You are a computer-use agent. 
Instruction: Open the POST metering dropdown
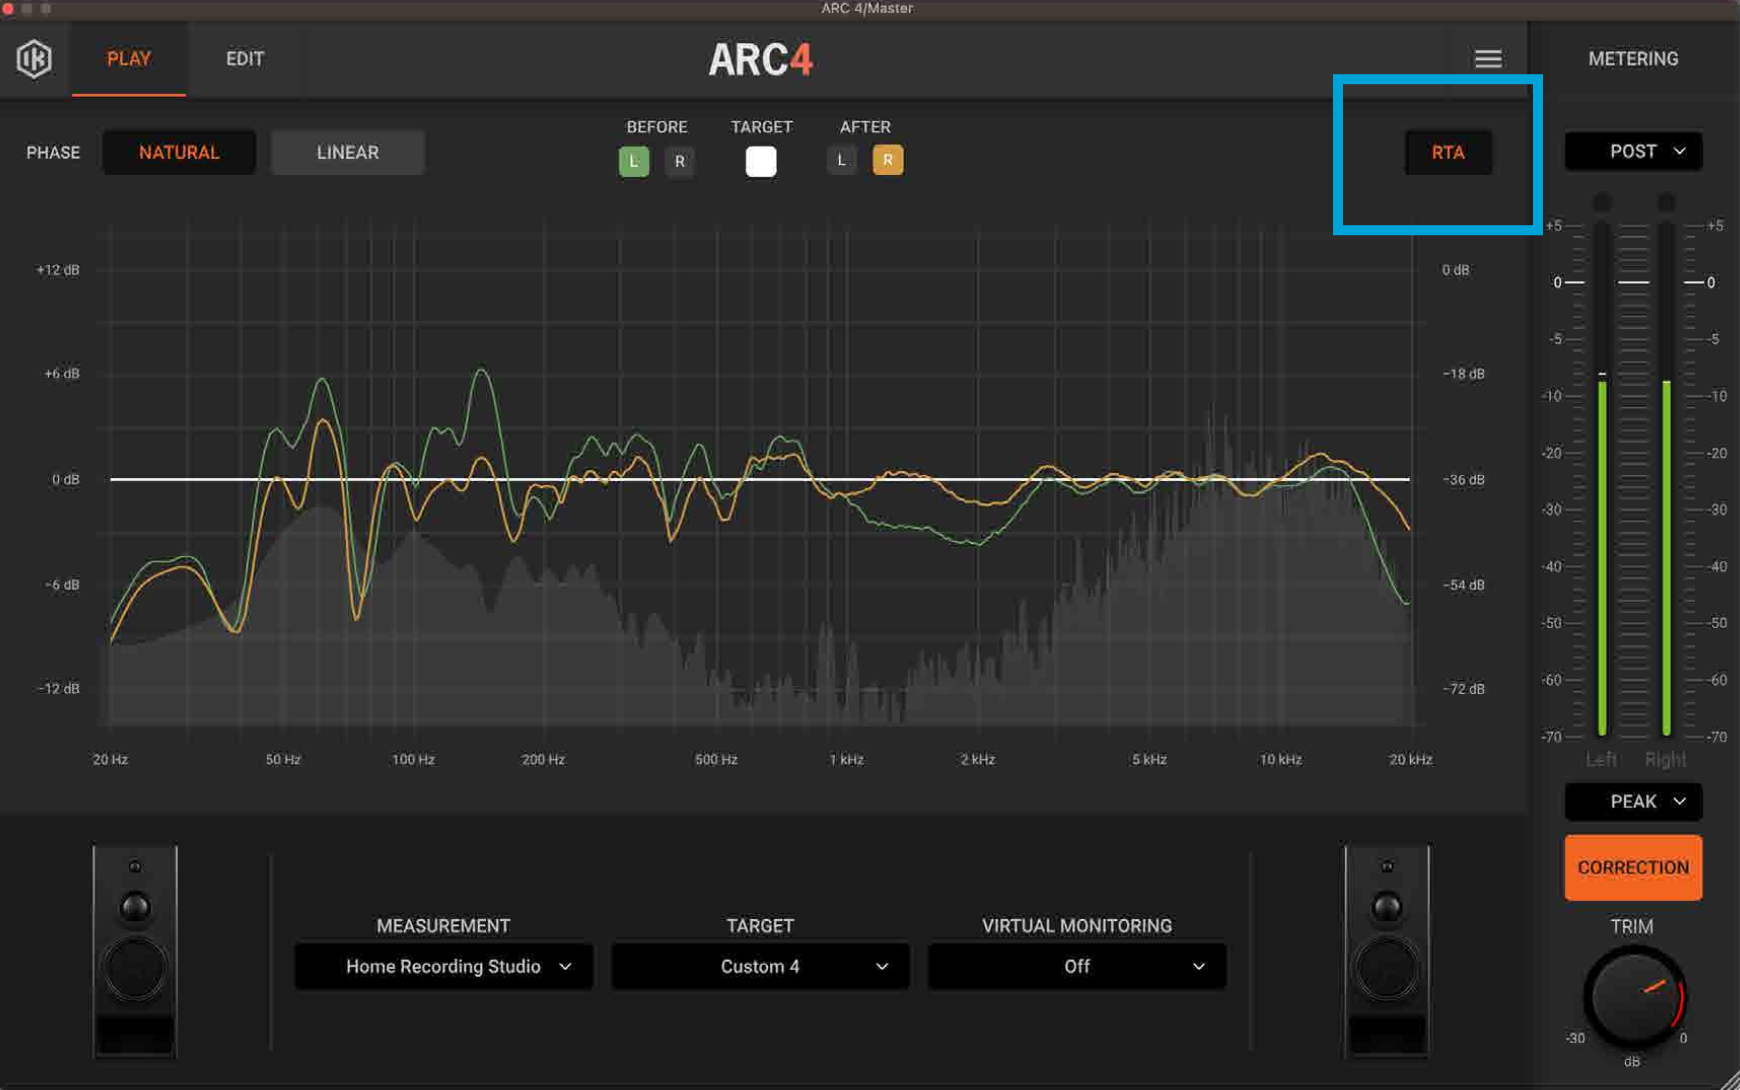[x=1633, y=151]
